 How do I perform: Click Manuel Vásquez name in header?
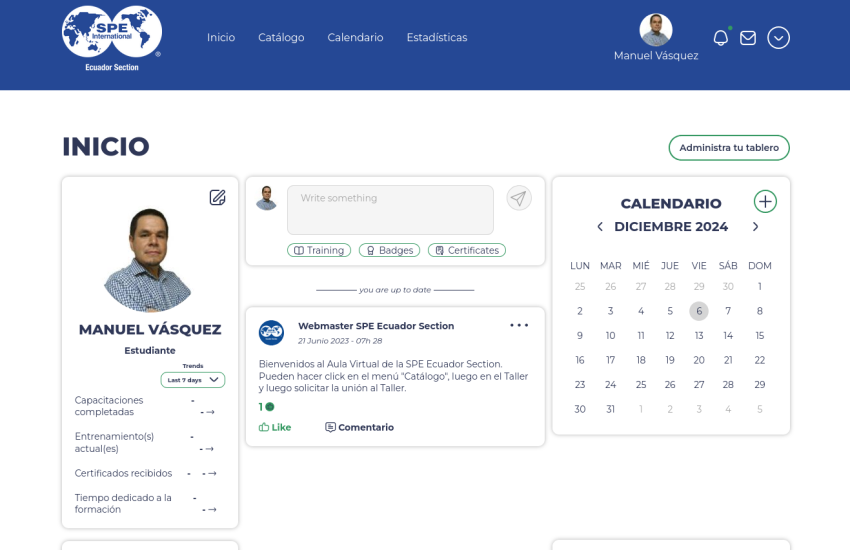(656, 55)
